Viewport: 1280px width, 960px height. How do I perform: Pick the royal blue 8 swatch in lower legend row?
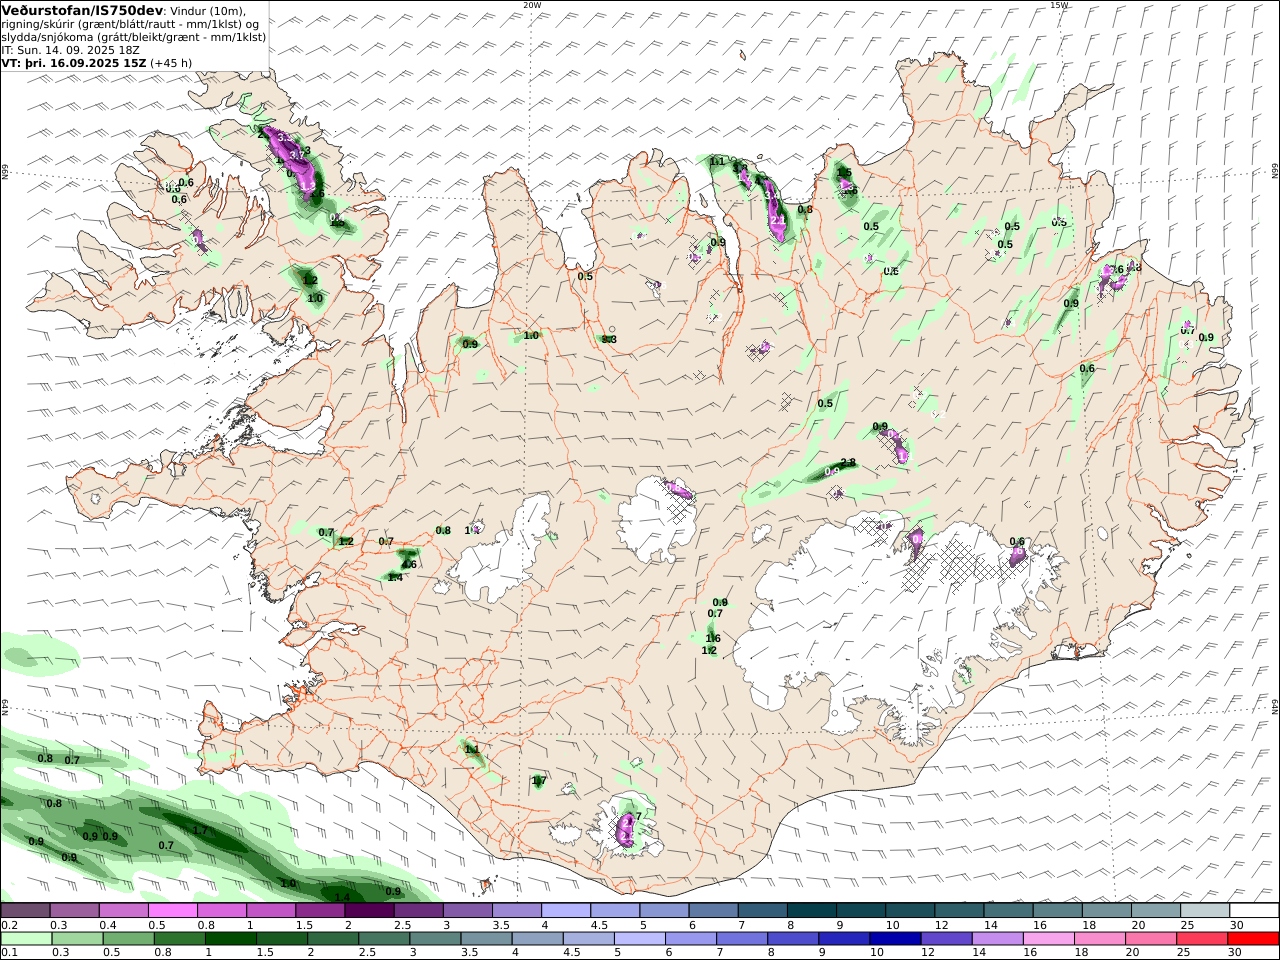point(792,938)
